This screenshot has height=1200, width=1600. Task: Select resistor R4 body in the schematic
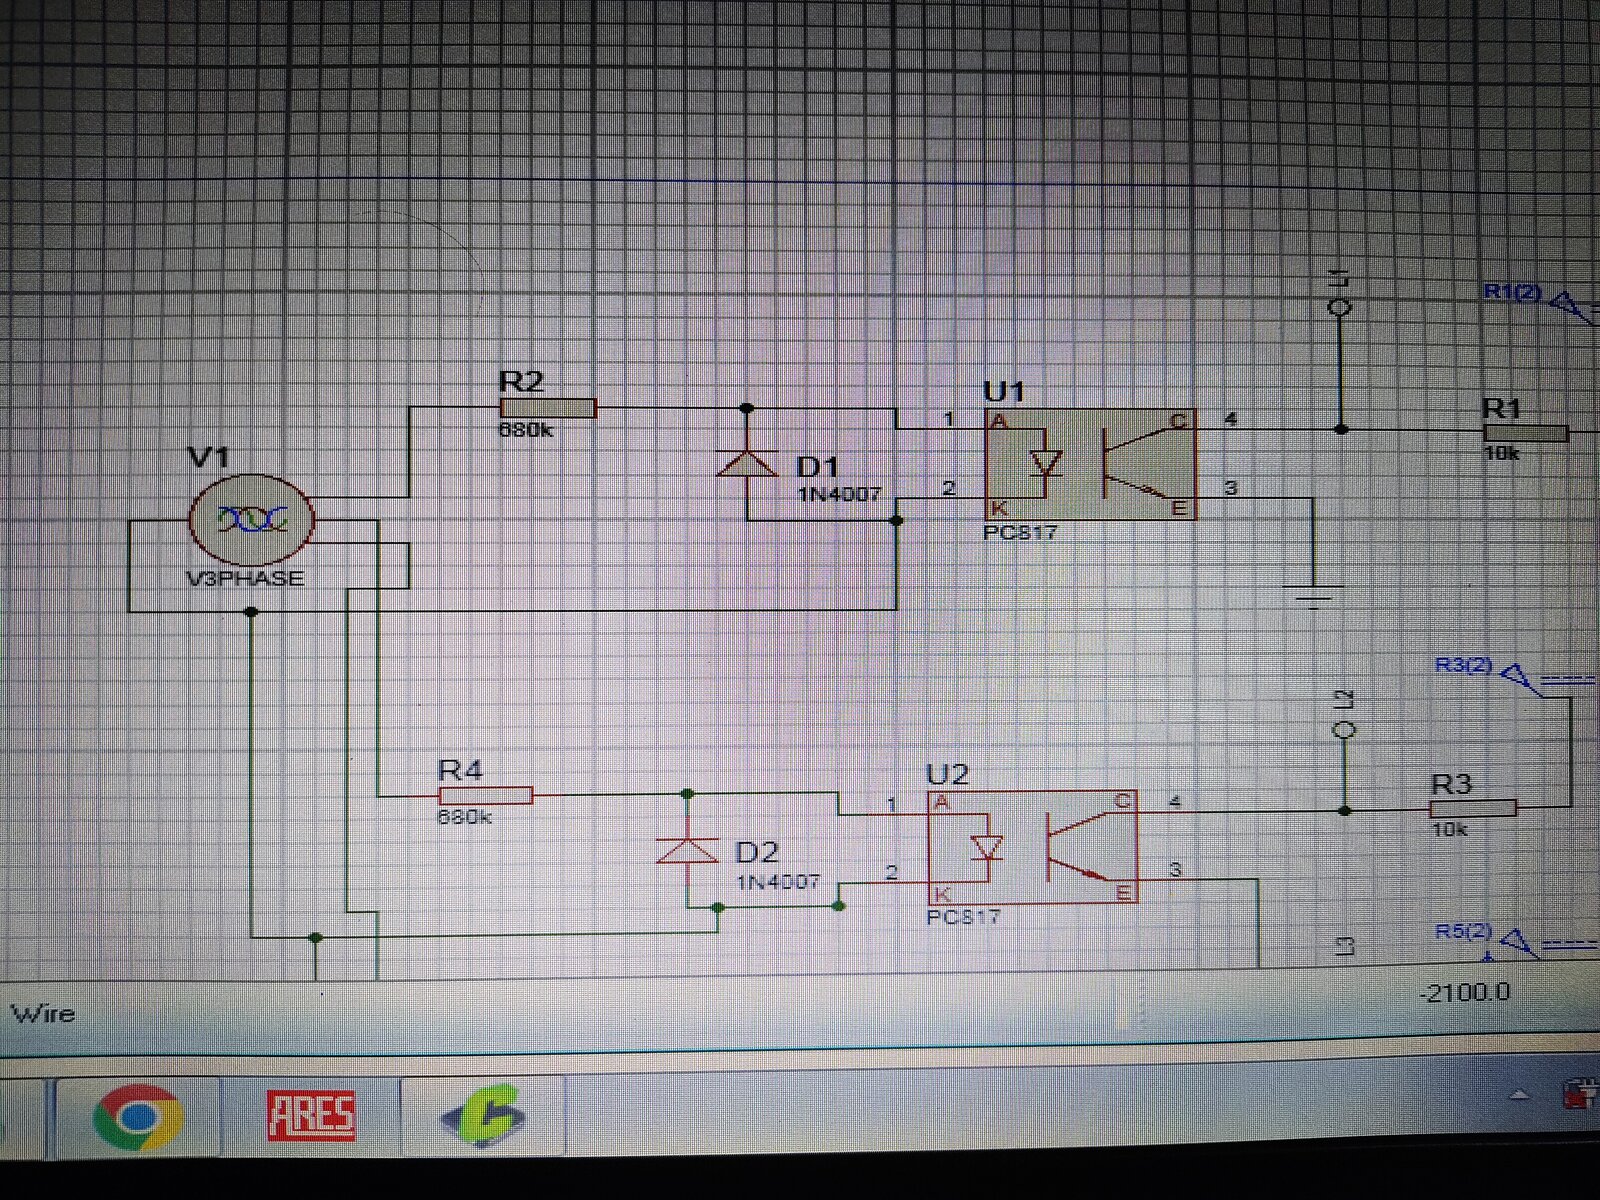(485, 795)
